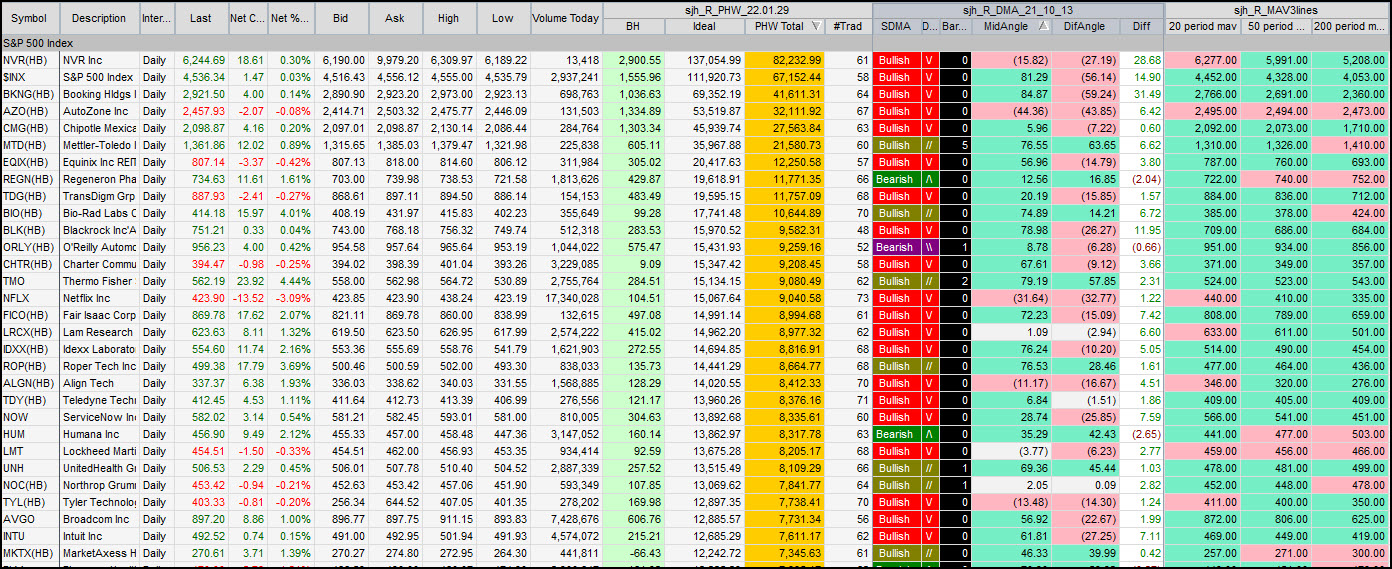Click the 20 period mav column header

1203,27
